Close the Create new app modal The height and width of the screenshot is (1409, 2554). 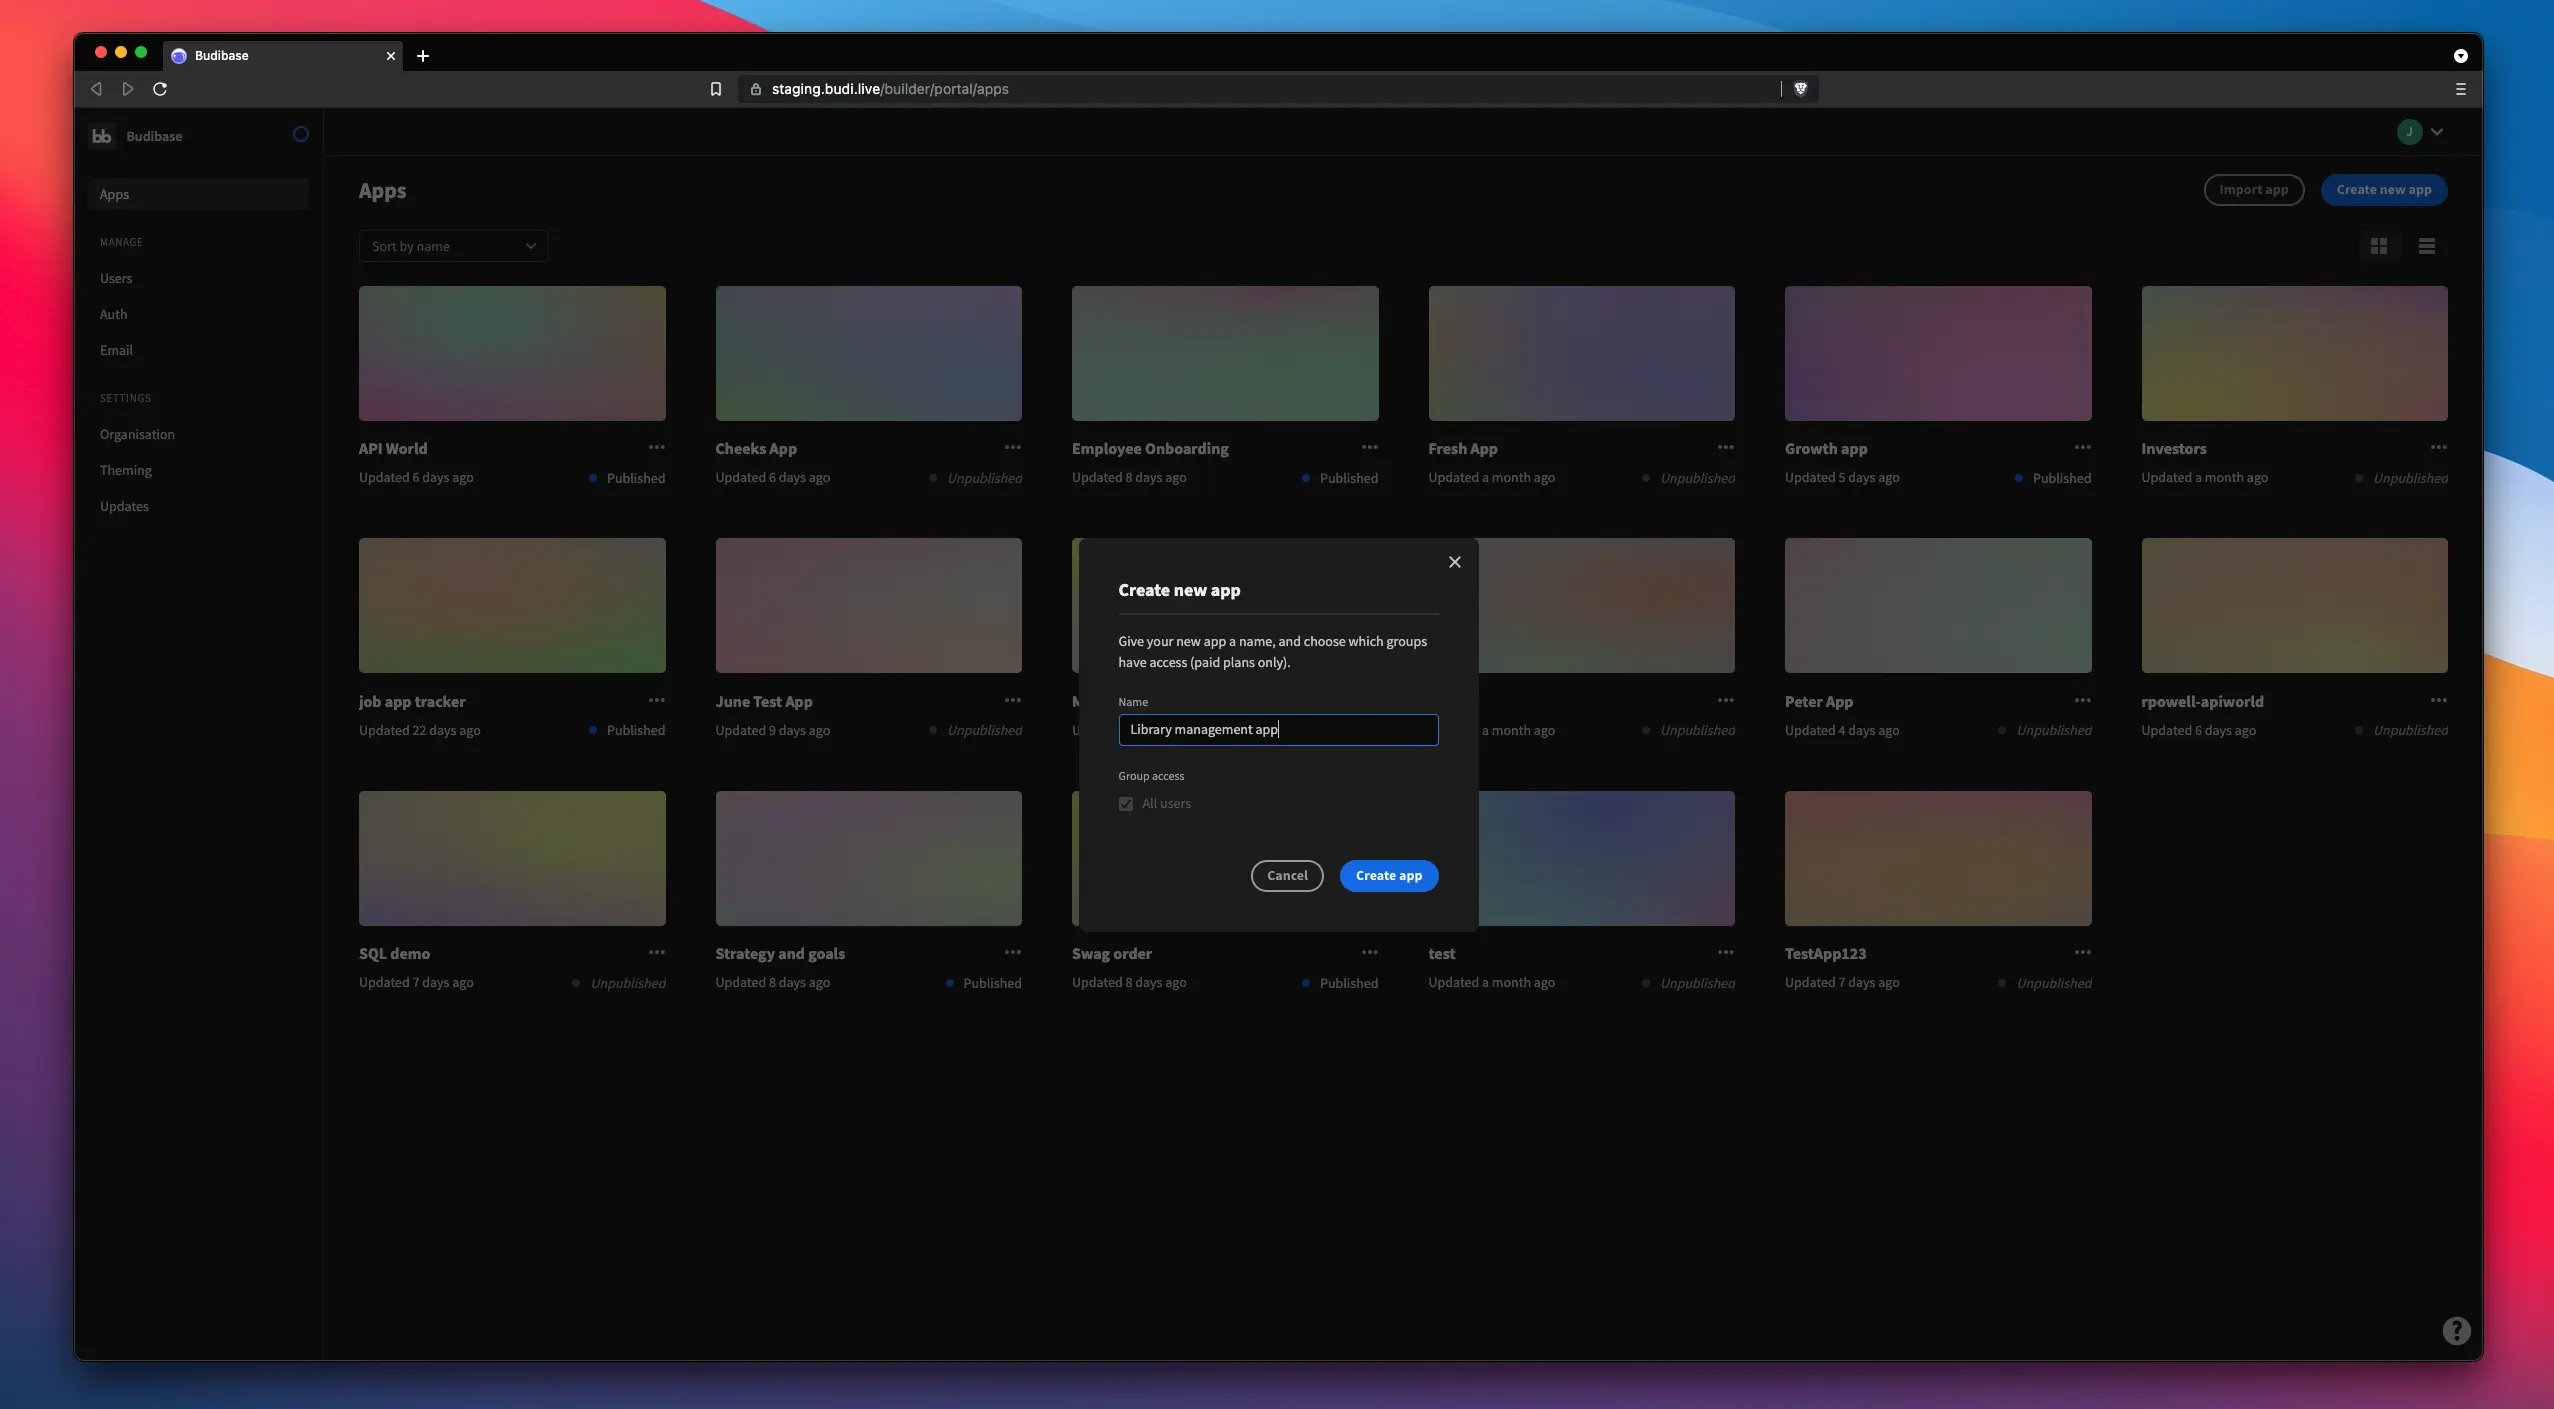(1454, 561)
